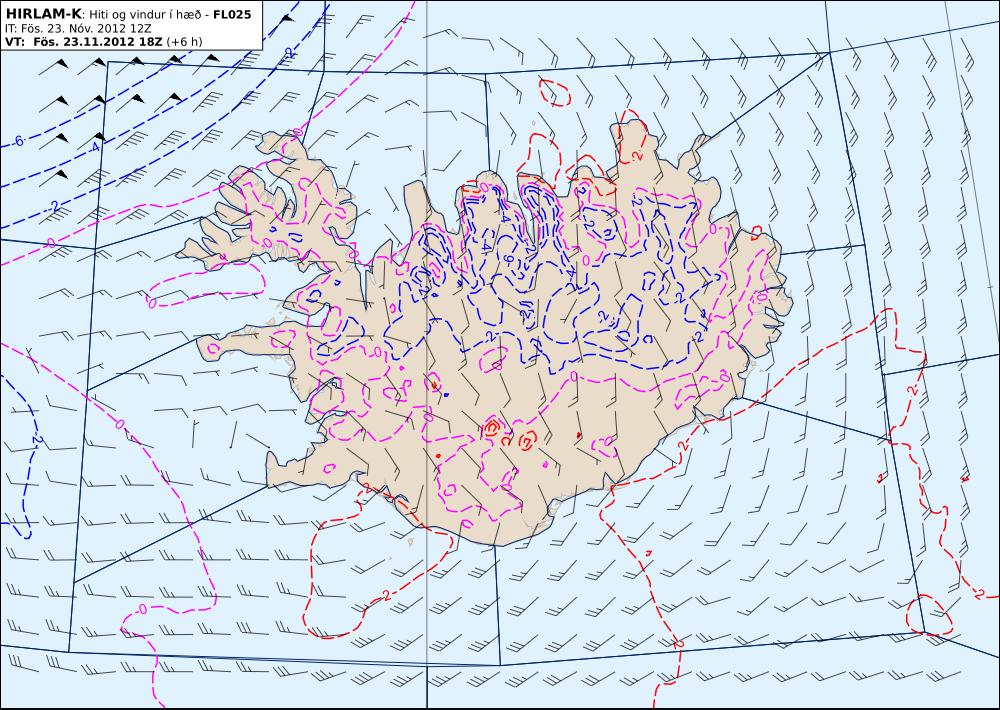Click the 'VT: Fös. 23.11.2012 18Z' valid time
This screenshot has width=1000, height=710.
[84, 41]
